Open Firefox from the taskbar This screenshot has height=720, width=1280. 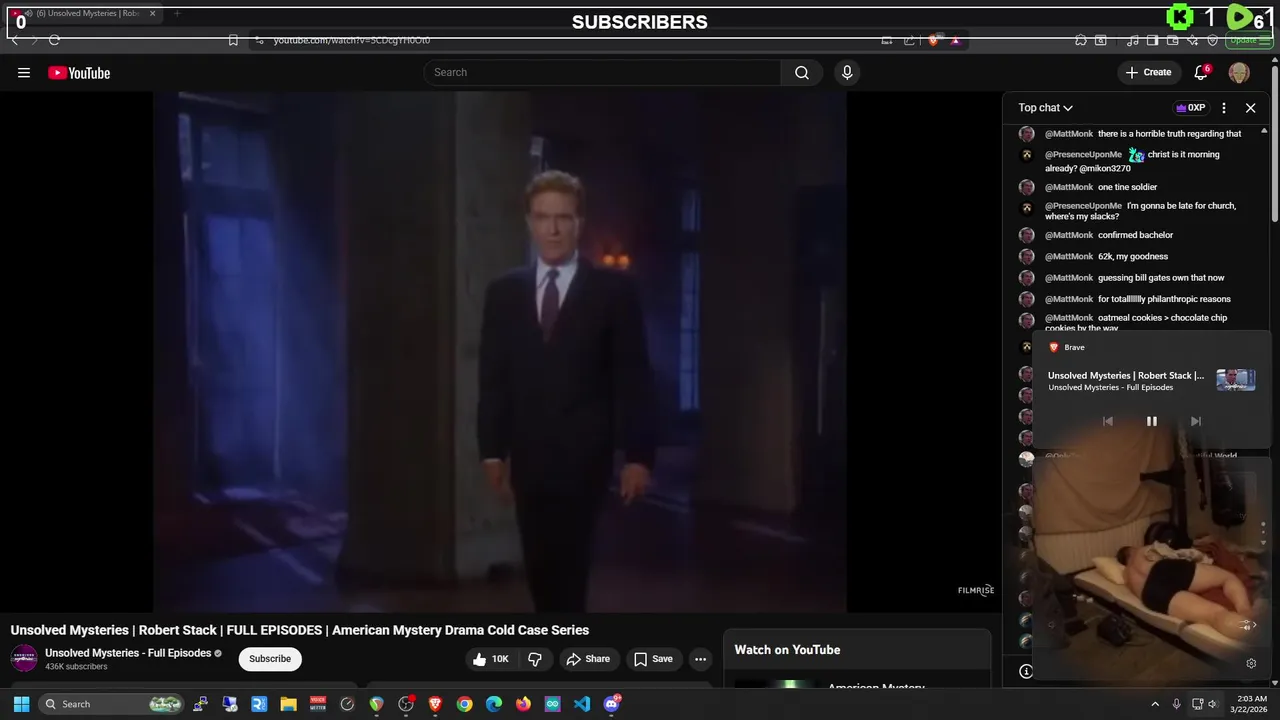tap(523, 704)
